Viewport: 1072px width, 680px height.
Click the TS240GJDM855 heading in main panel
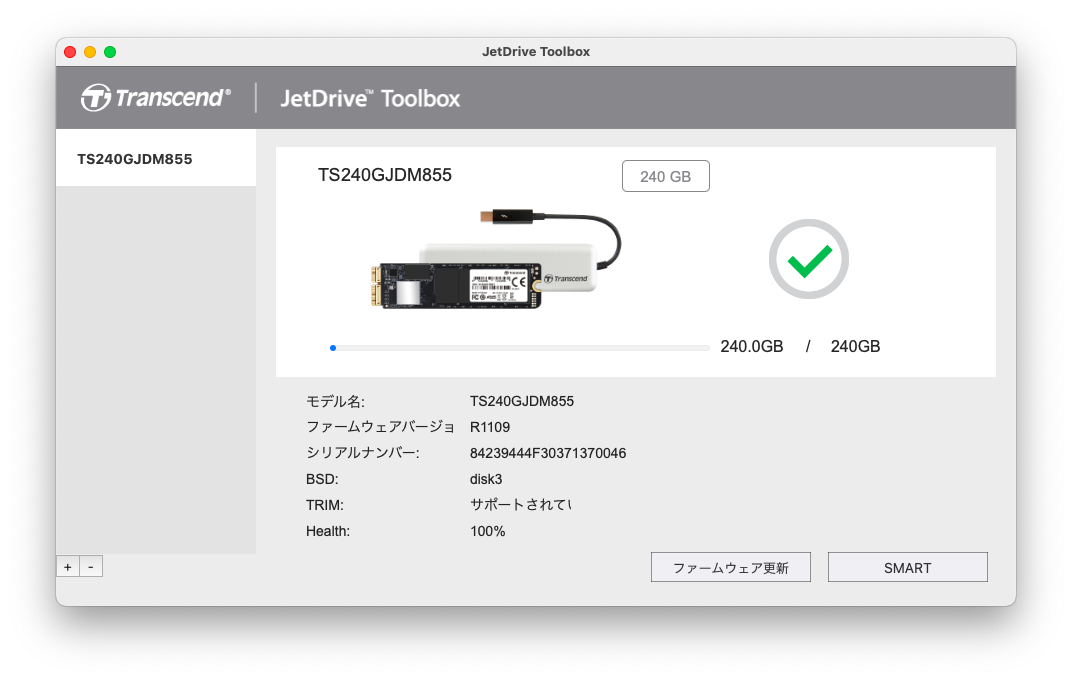[385, 175]
